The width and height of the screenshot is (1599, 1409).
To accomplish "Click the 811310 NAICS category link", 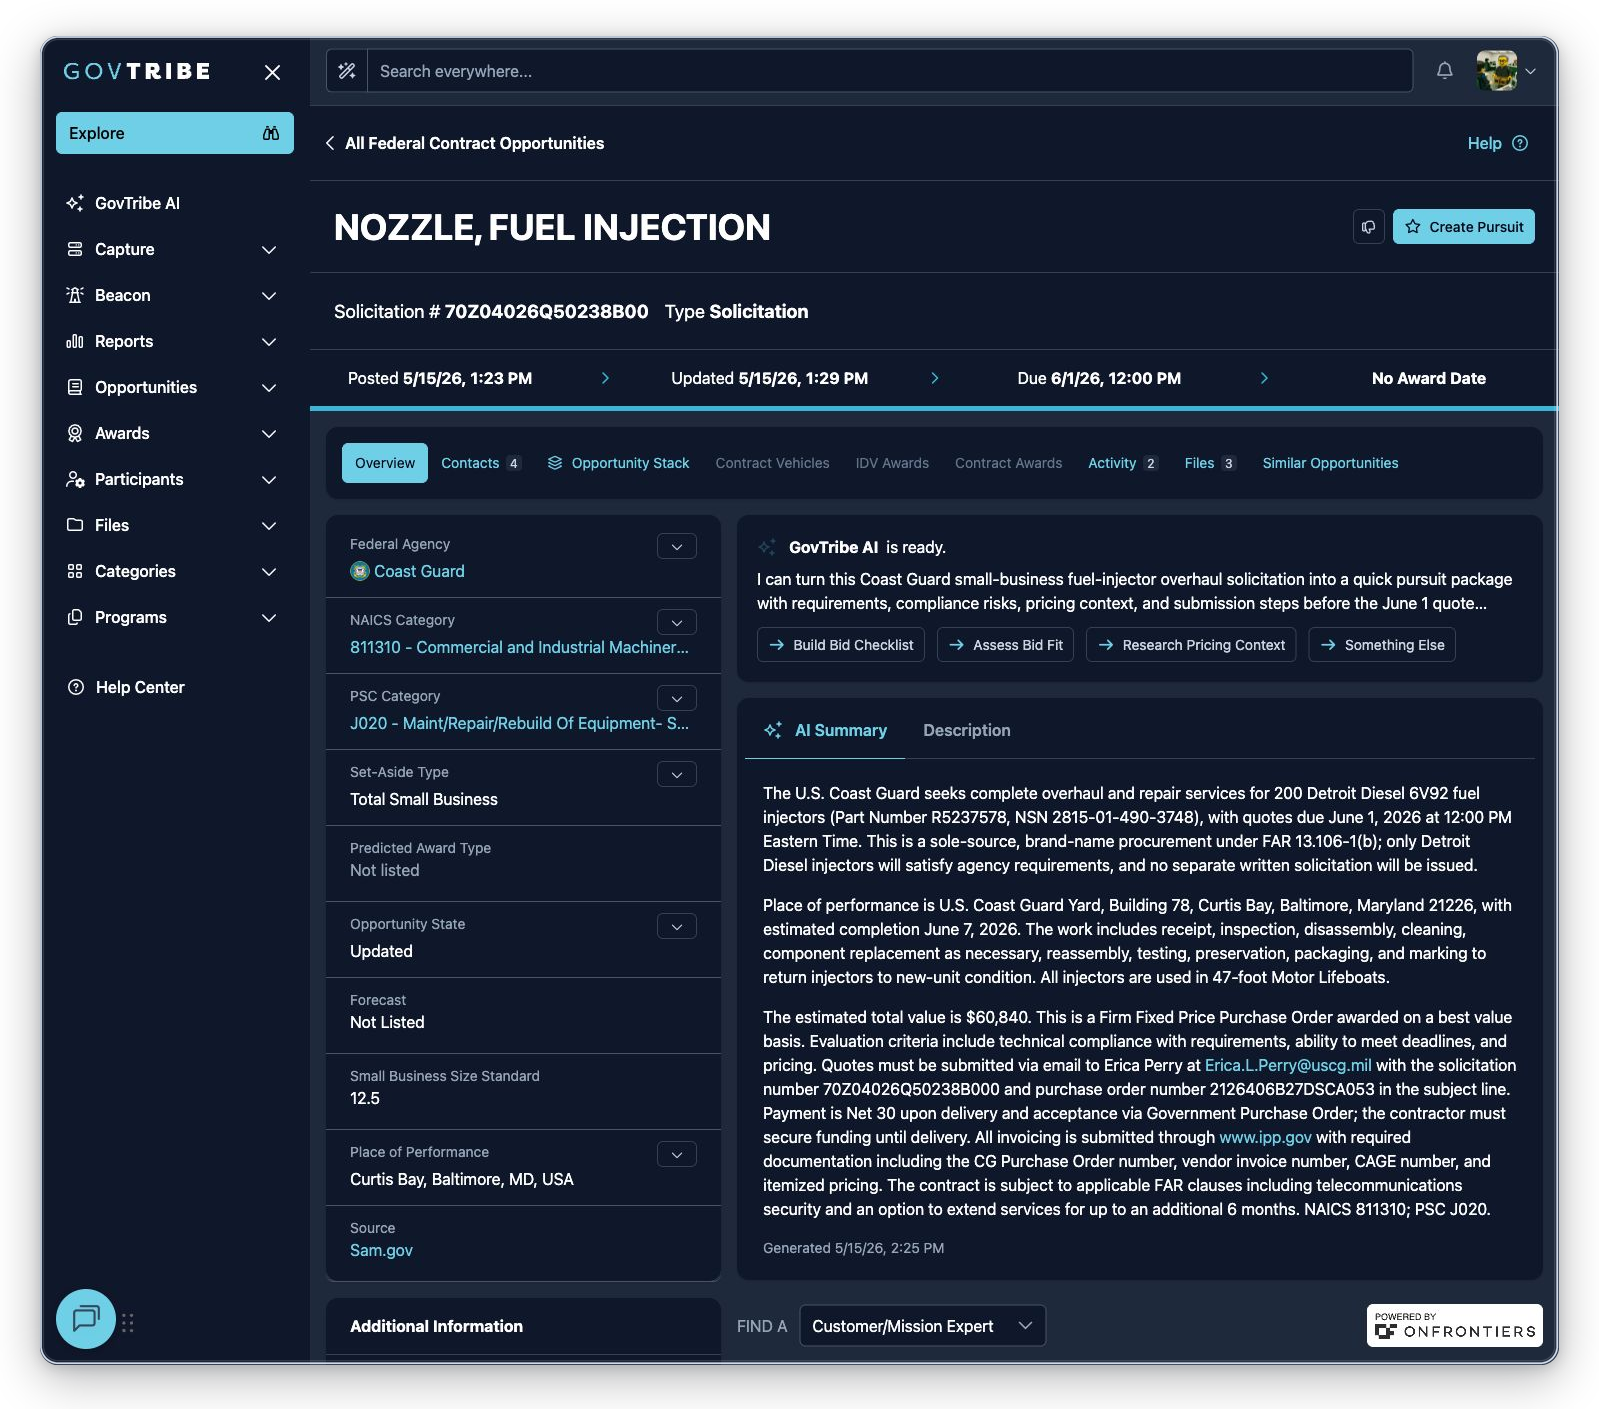I will coord(519,647).
